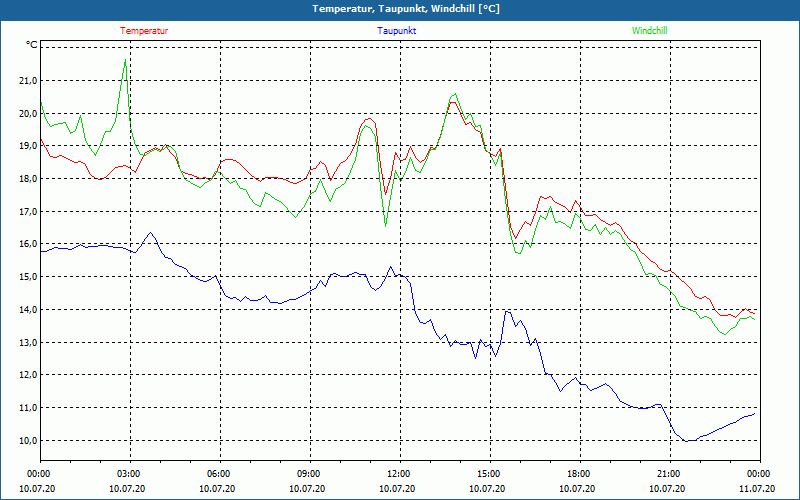Click the 17,0 y-axis value
This screenshot has height=500, width=800.
pos(28,211)
